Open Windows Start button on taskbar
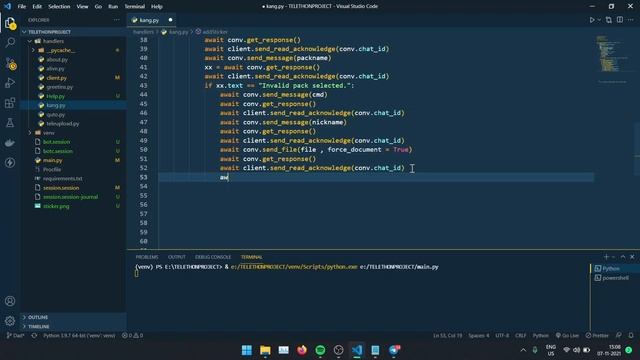 (247, 350)
